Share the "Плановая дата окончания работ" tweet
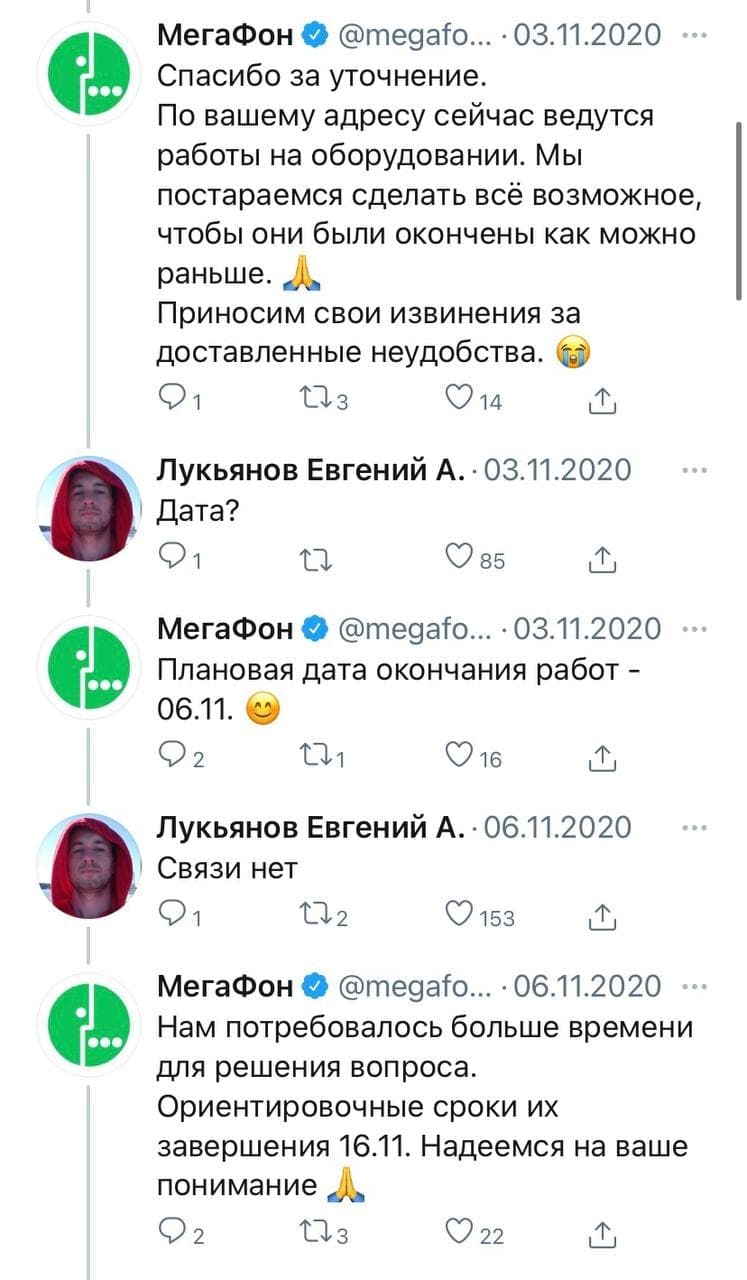 (x=600, y=758)
